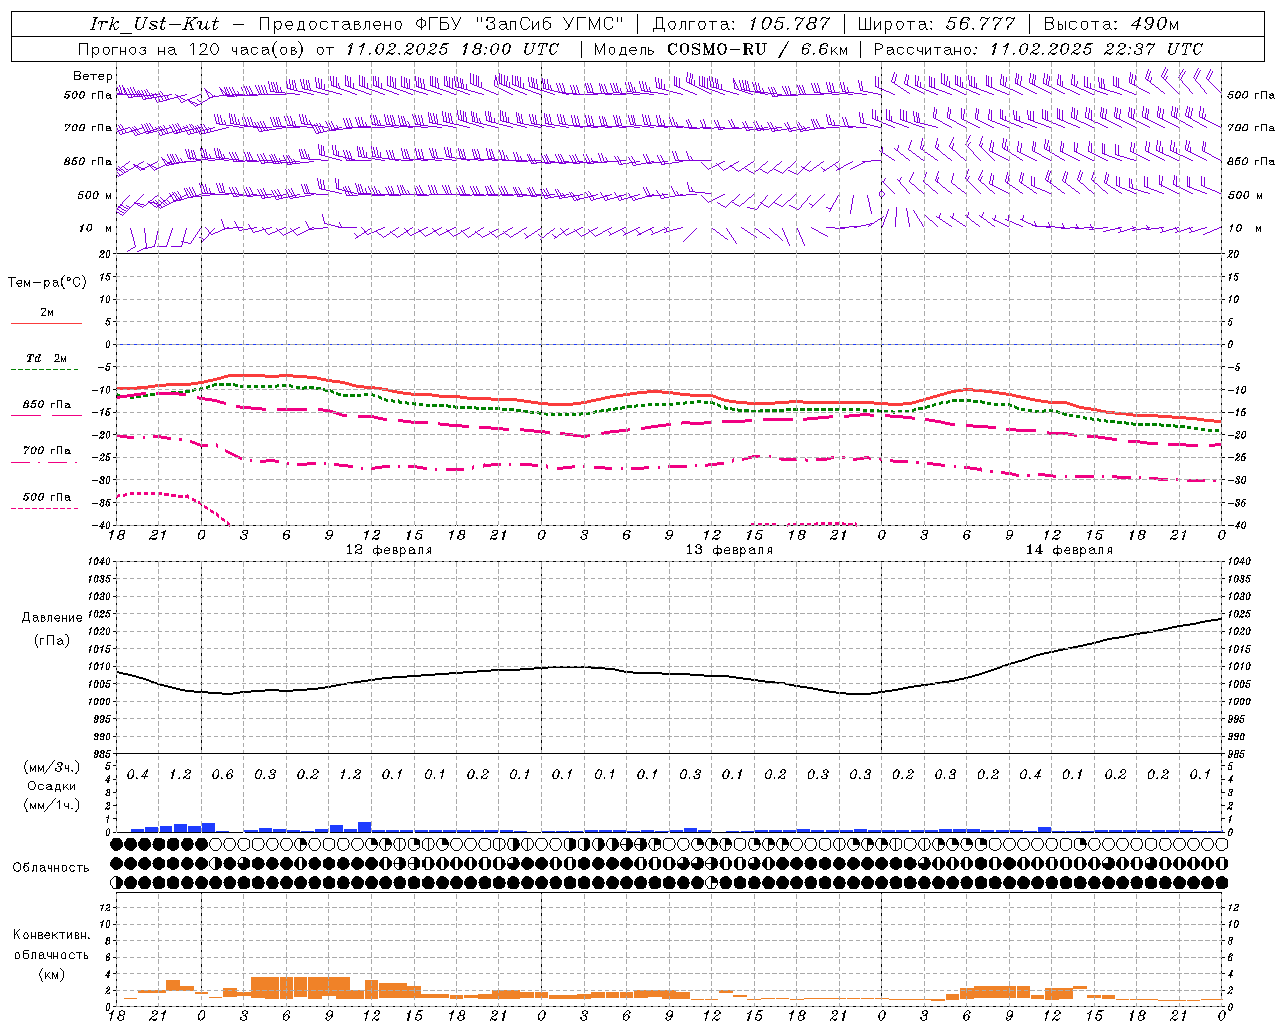Screen dimensions: 1280x1024
Task: Click the '850 гПа' temperature legend entry
Action: coord(47,405)
